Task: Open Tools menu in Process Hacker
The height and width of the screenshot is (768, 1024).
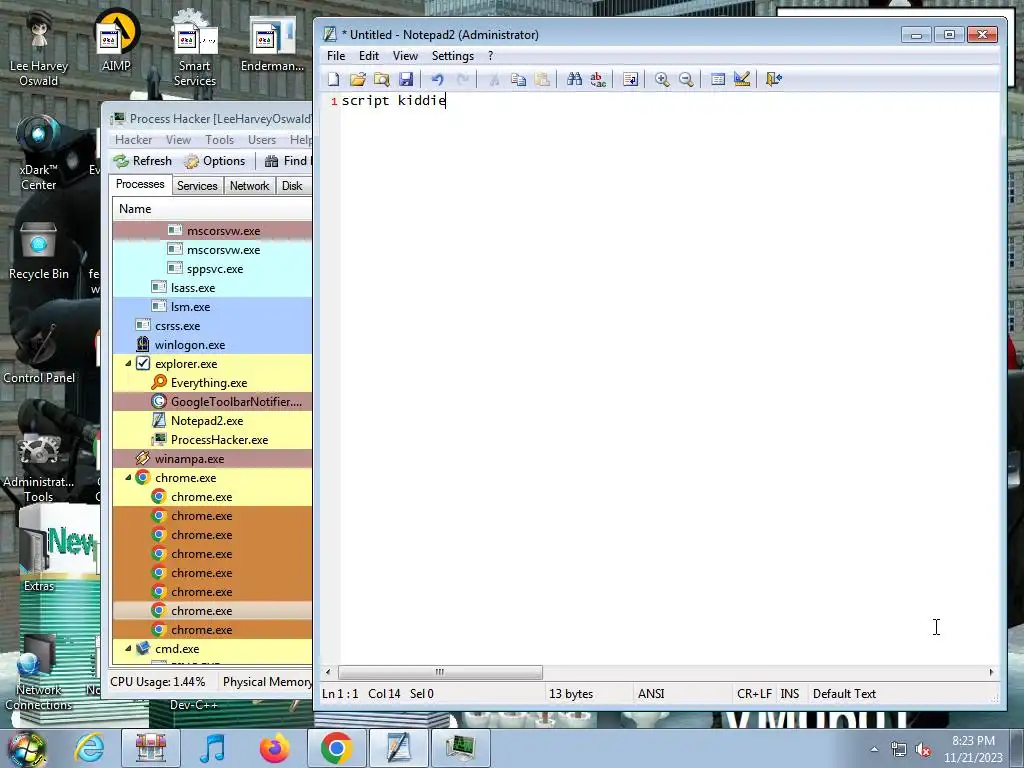Action: (219, 140)
